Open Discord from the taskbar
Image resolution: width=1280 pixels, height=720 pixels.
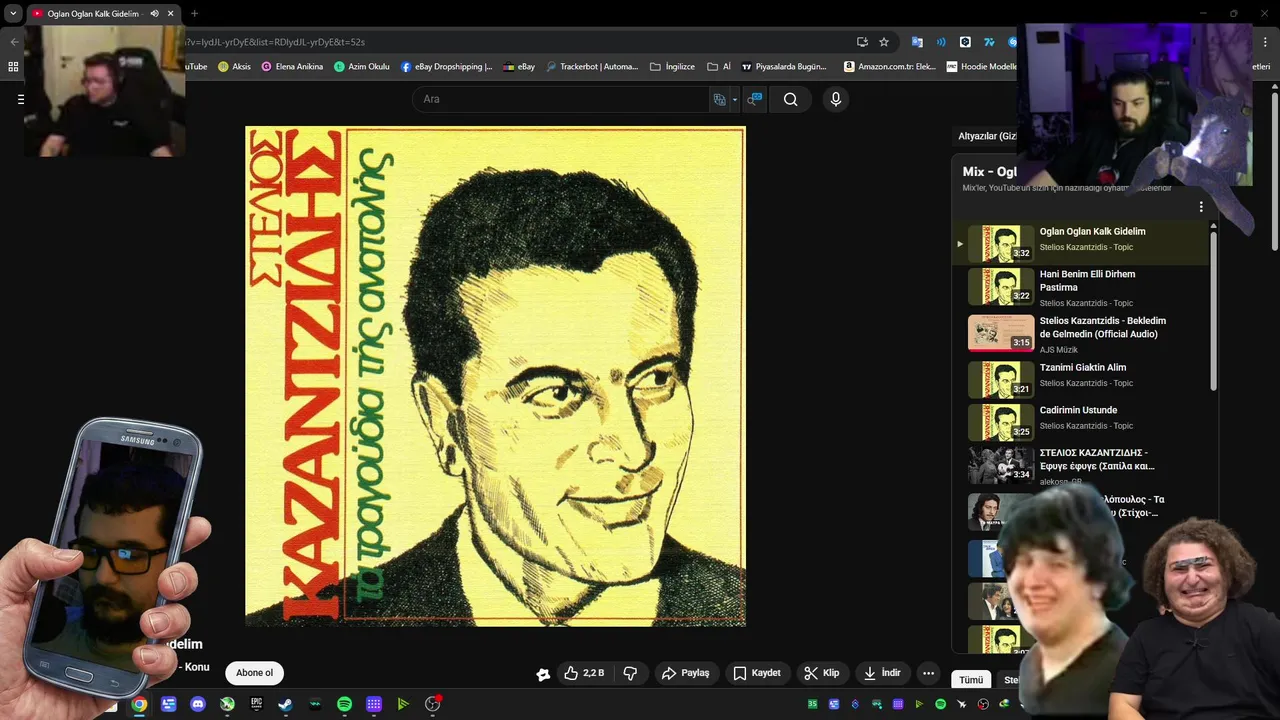[x=198, y=704]
